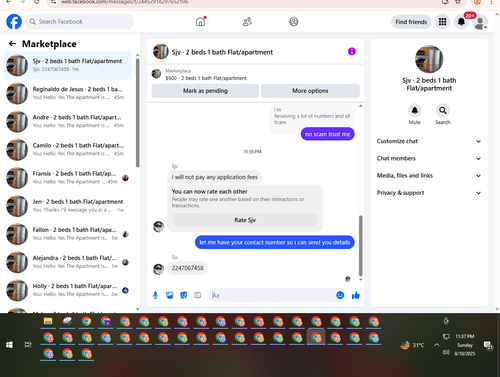Click the chat header listing thumbnail
The width and height of the screenshot is (500, 377).
[x=161, y=51]
